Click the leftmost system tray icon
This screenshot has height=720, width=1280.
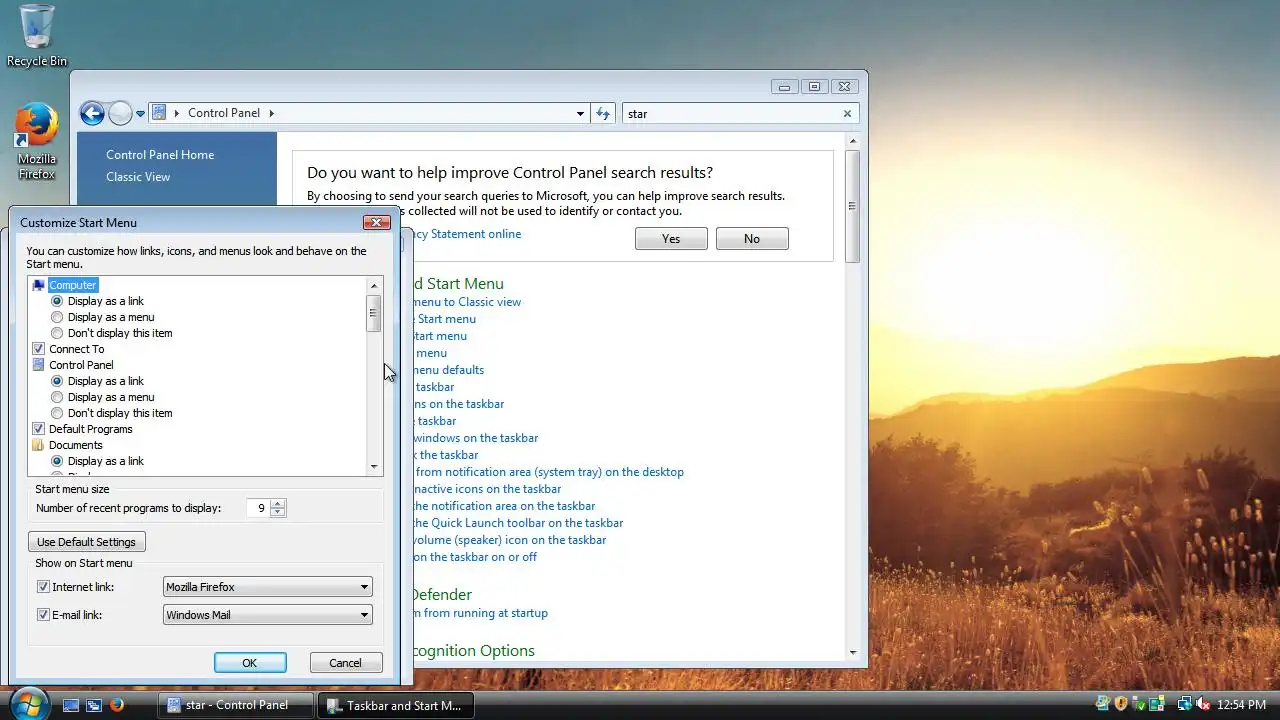1103,705
